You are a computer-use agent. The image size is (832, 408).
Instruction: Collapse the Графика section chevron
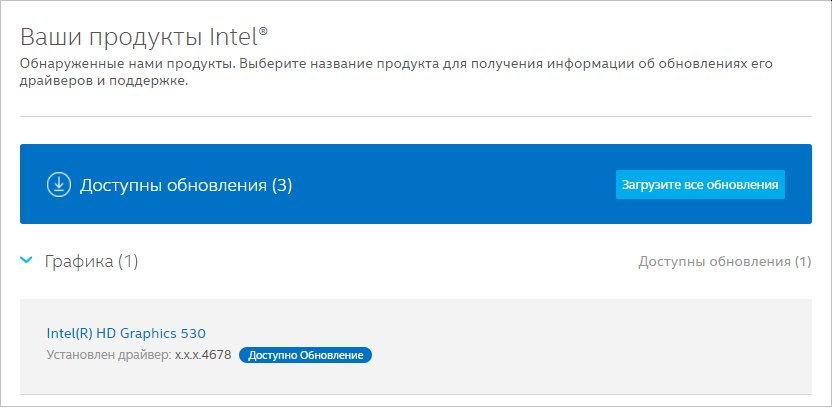(x=25, y=261)
